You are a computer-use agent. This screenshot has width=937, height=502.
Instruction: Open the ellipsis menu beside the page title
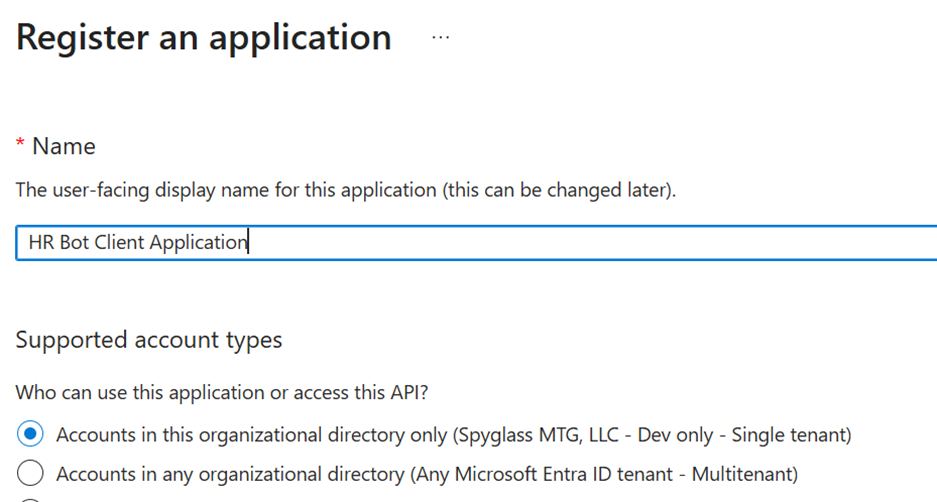pyautogui.click(x=440, y=37)
